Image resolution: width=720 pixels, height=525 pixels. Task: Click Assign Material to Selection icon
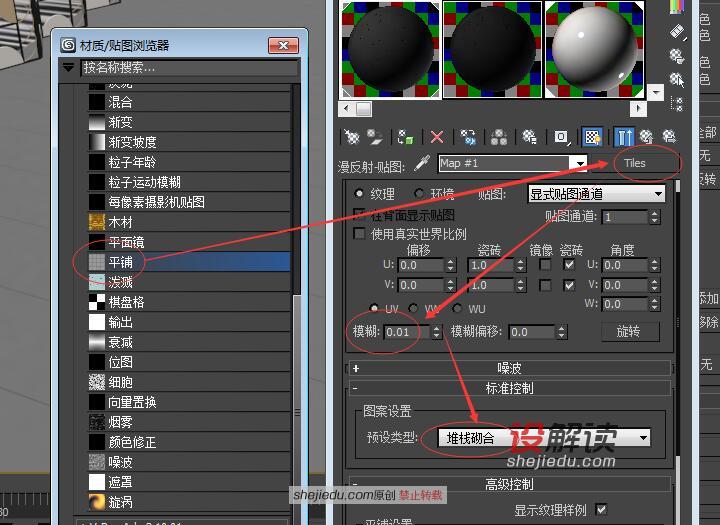405,137
